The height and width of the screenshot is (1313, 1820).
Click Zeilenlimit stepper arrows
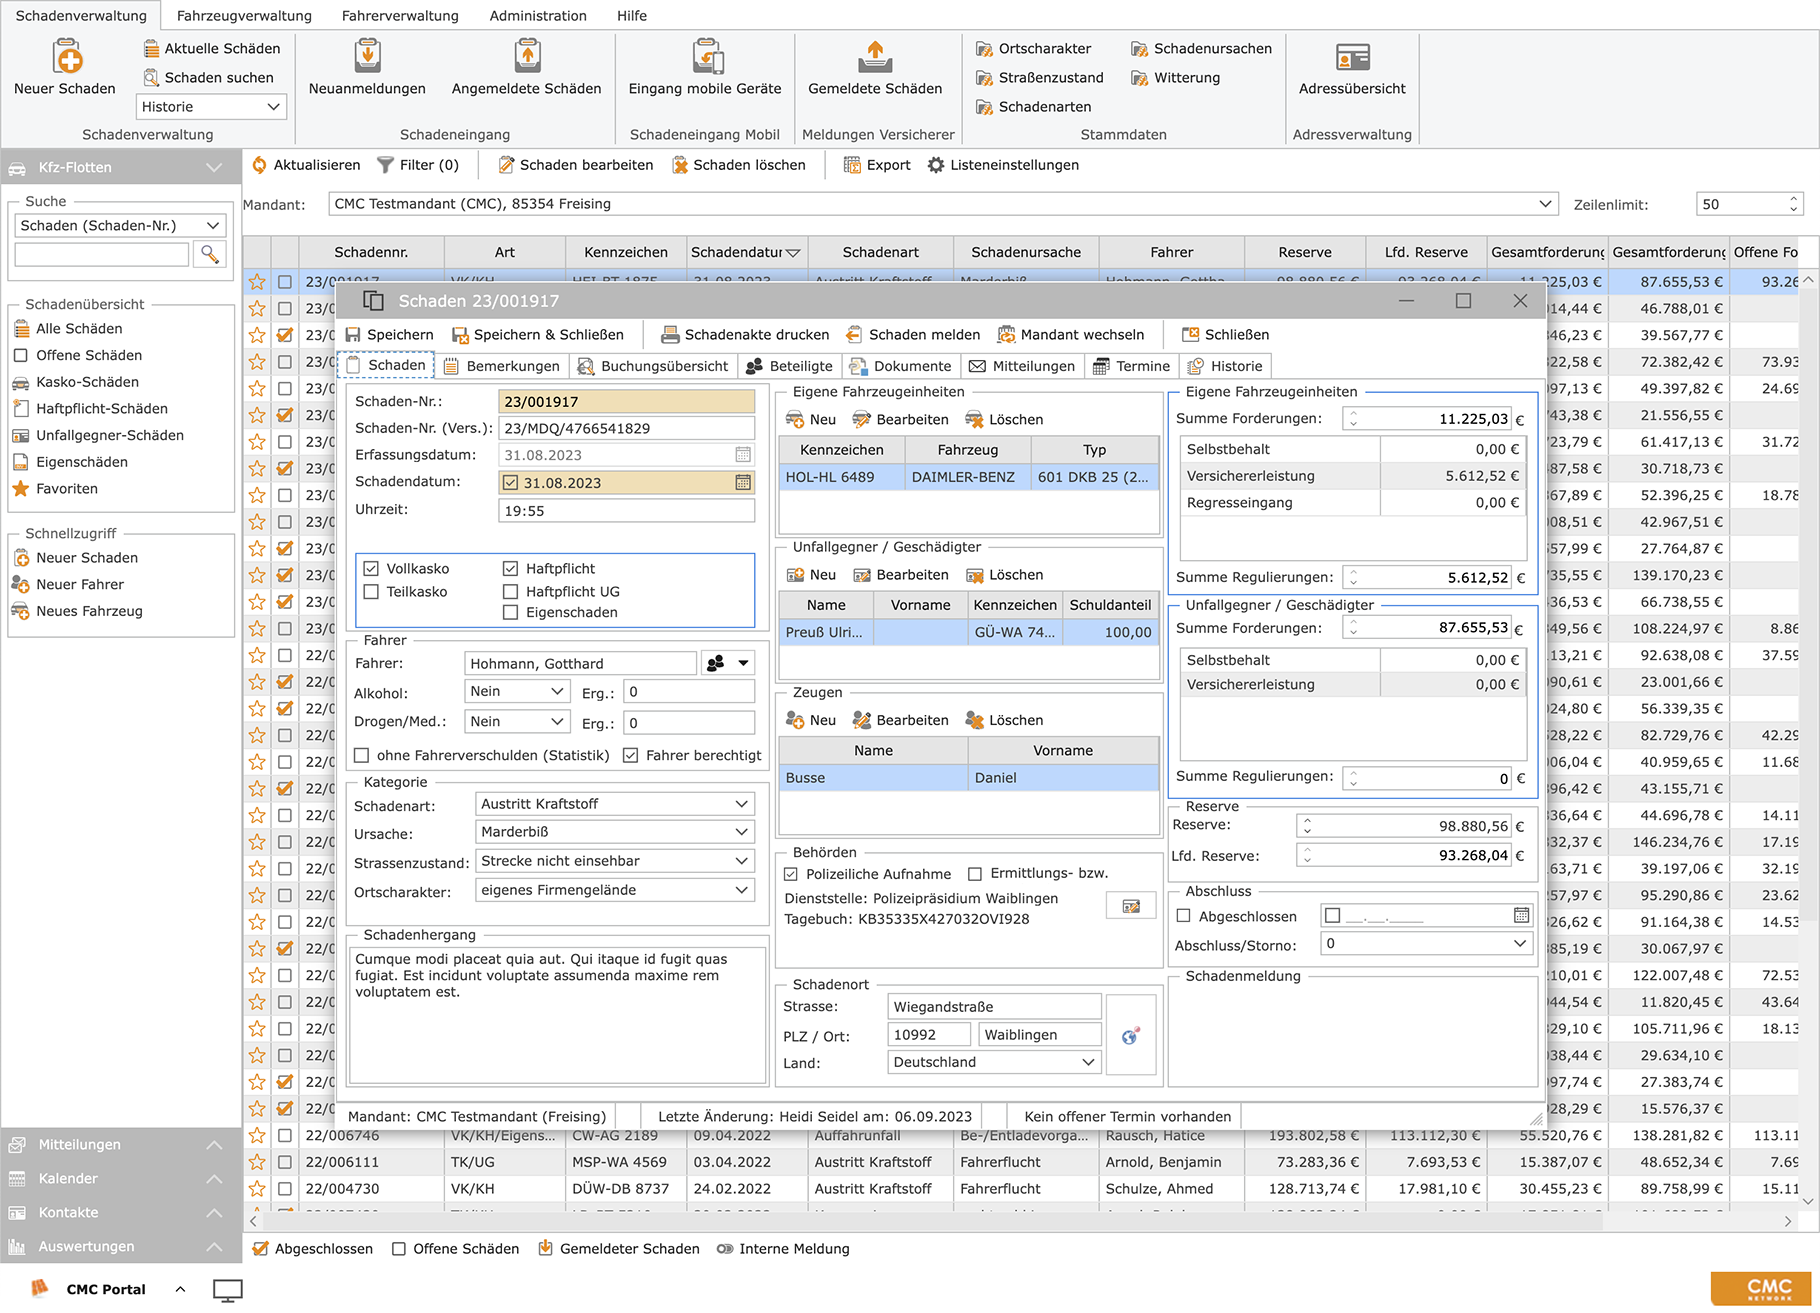pos(1793,204)
